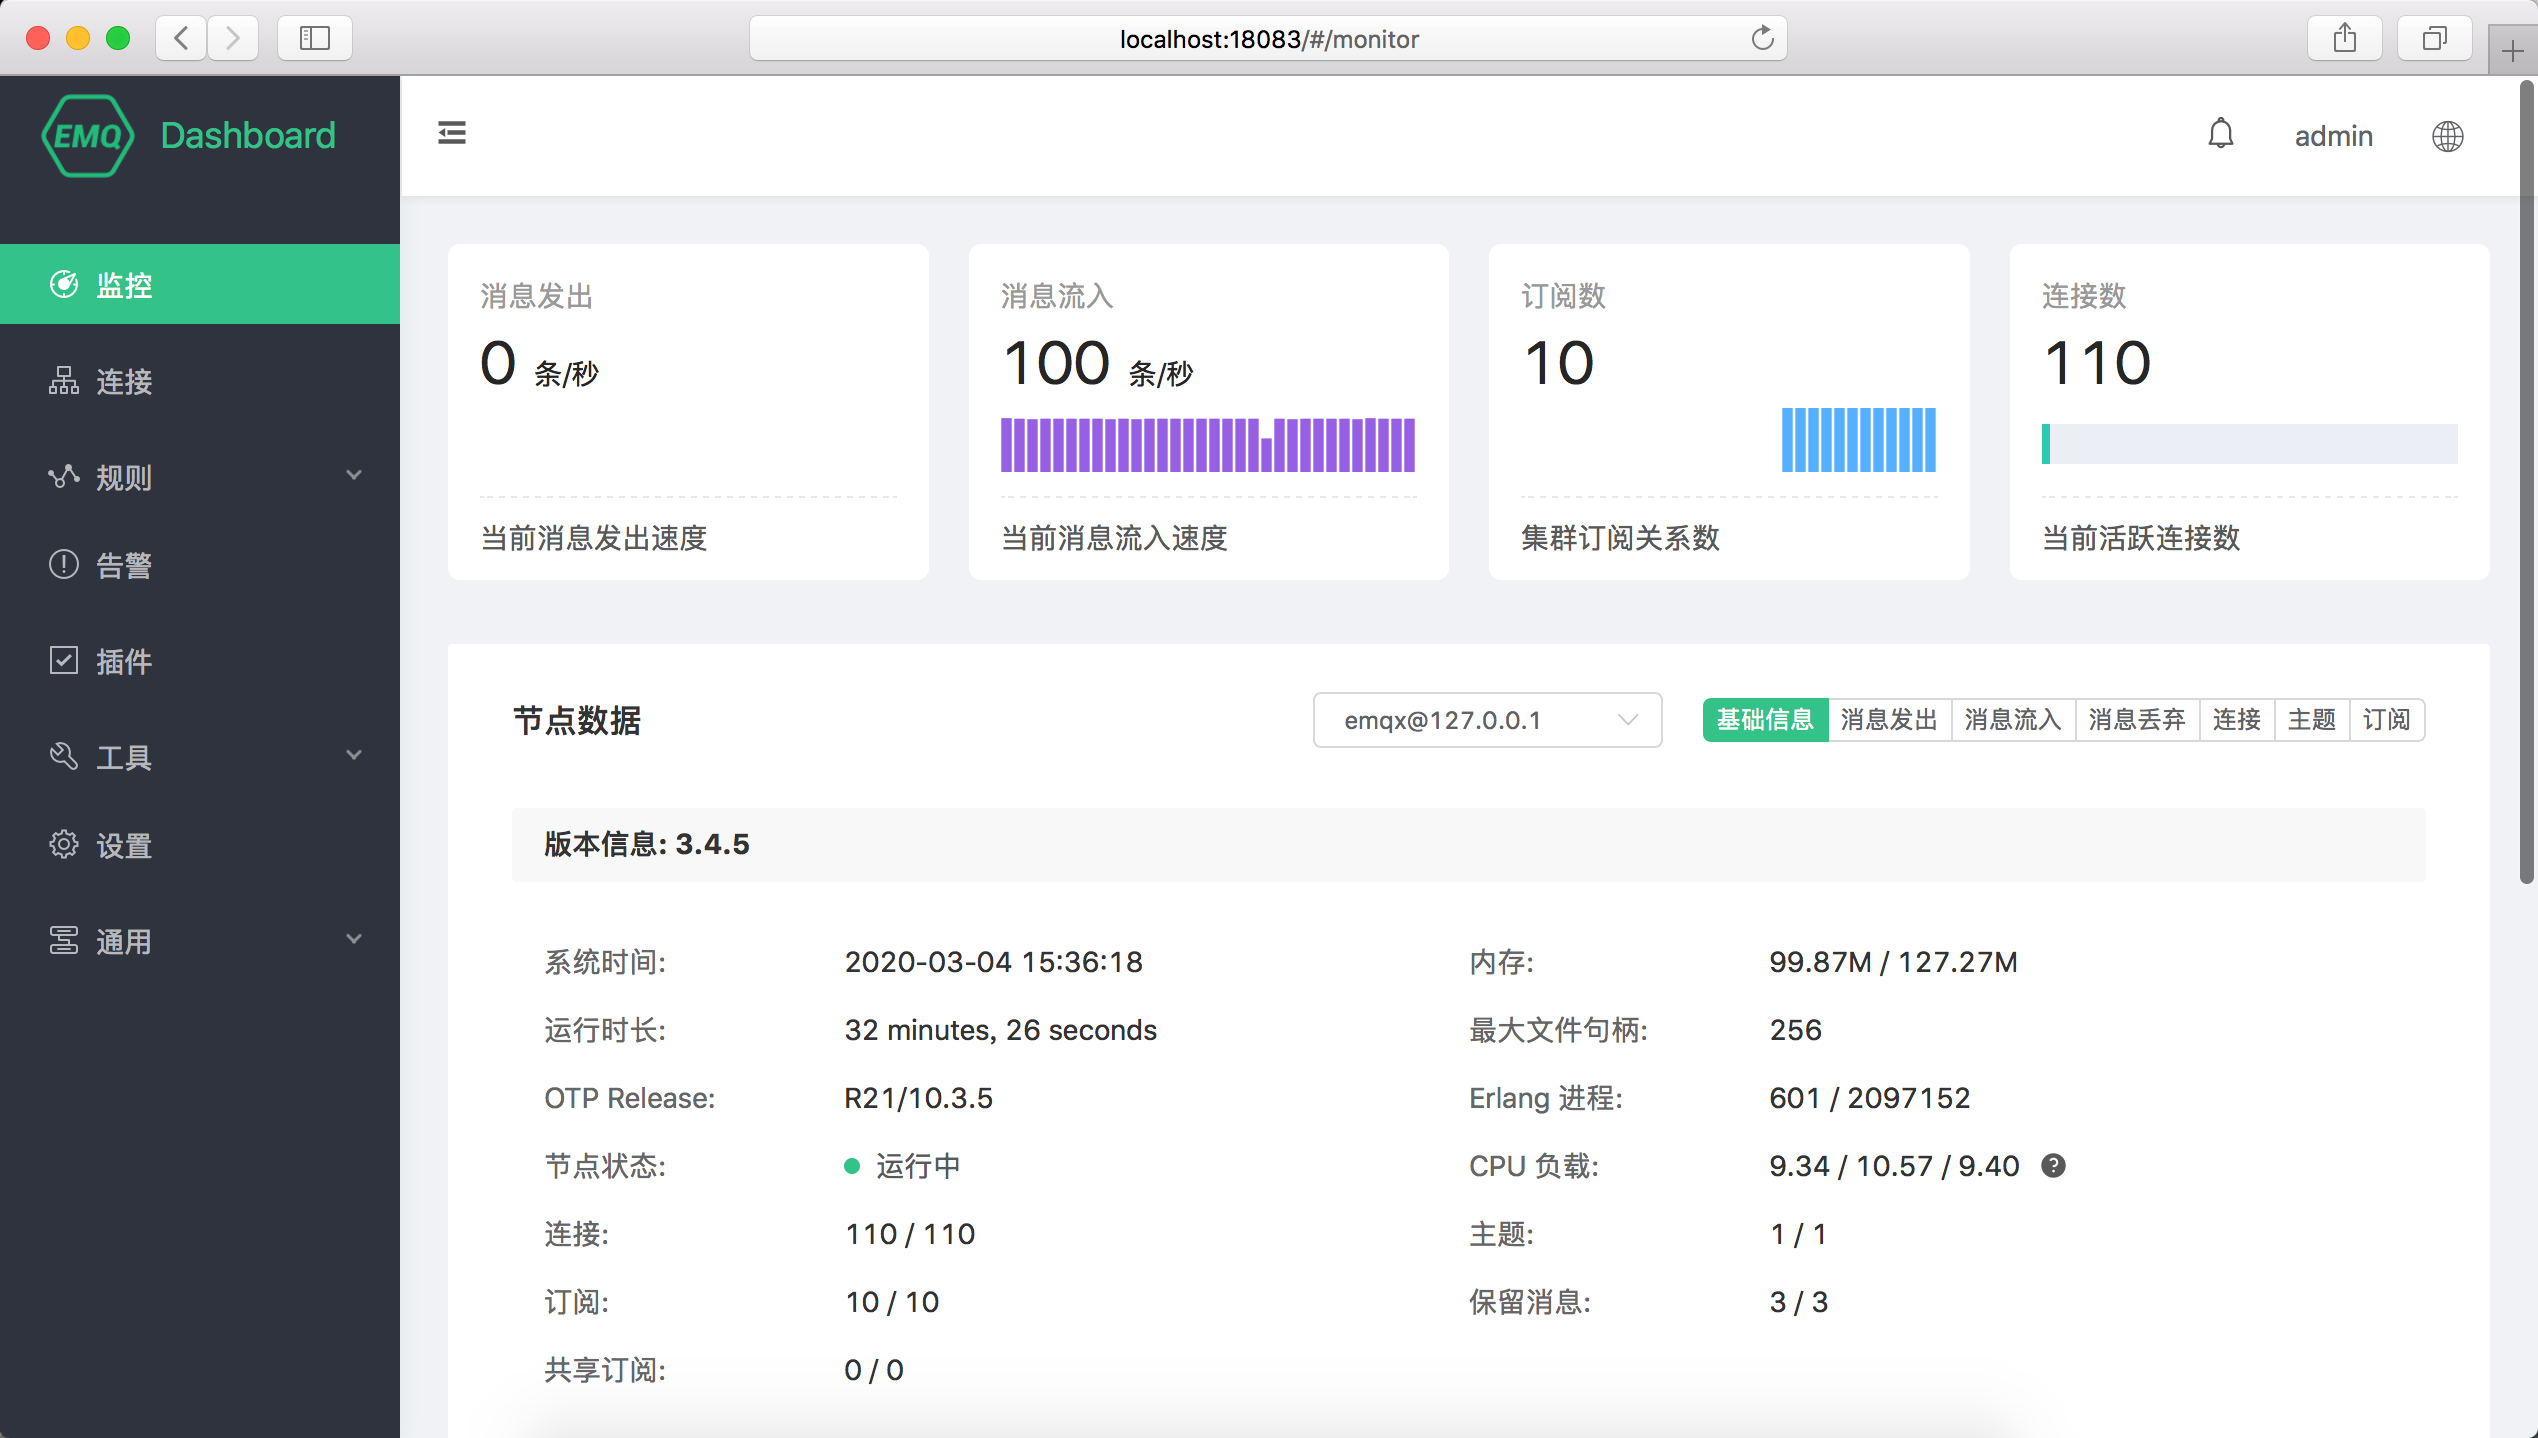Open the admin user menu
Screen dimensions: 2538x1438
(2333, 136)
